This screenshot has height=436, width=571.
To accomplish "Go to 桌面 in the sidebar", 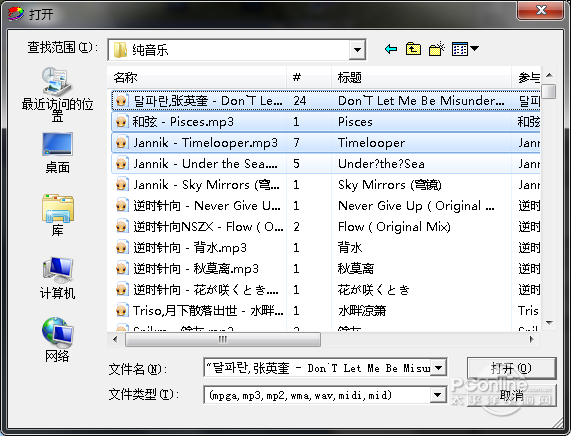I will [x=57, y=153].
